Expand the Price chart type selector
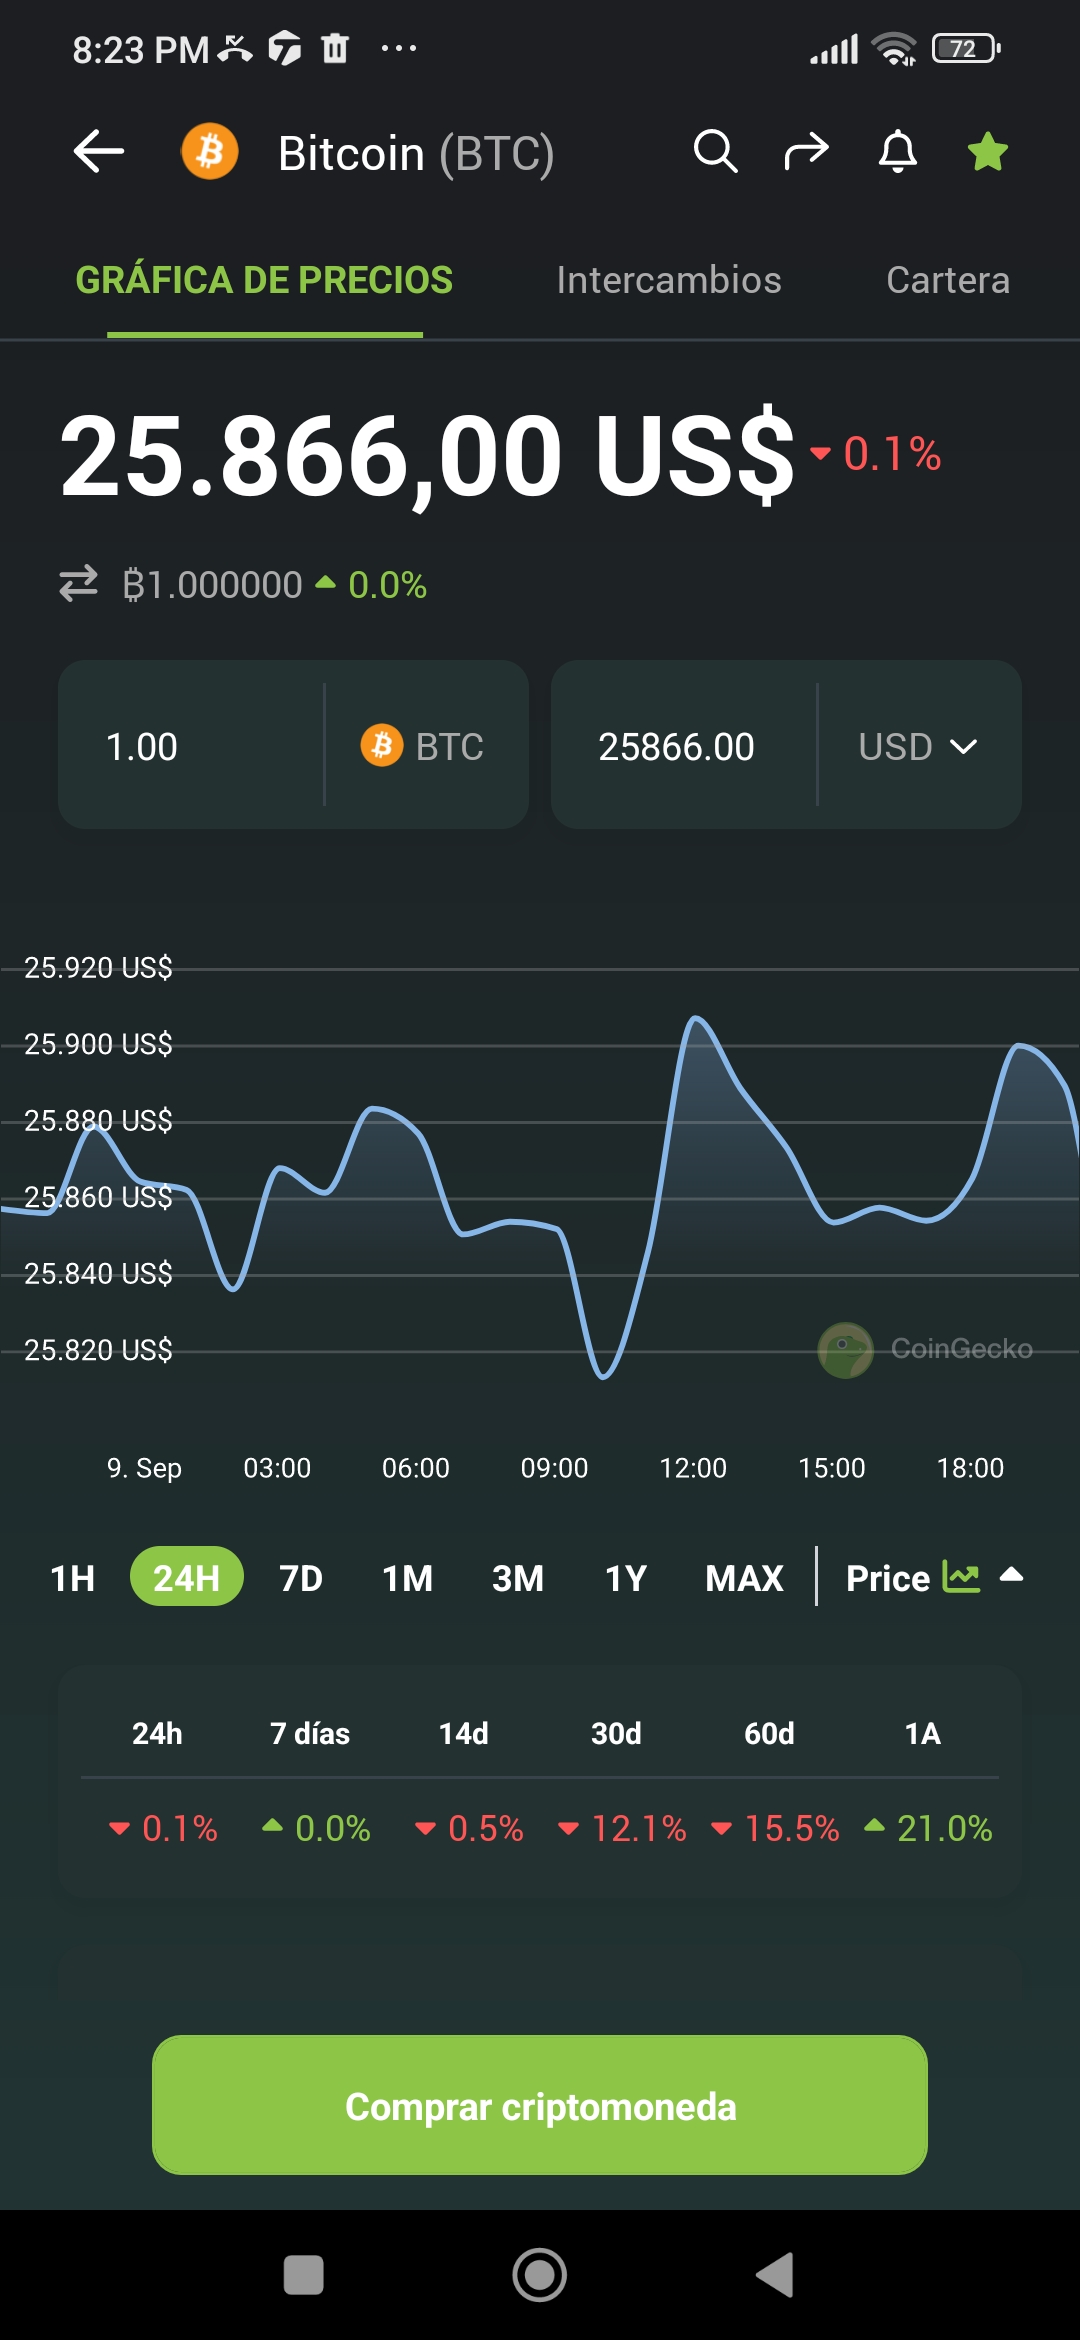1080x2340 pixels. click(x=934, y=1578)
